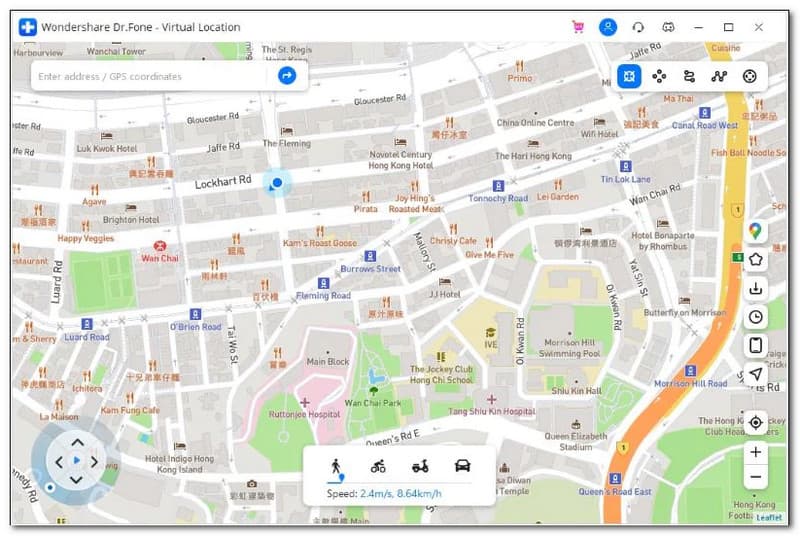Screen dimensions: 800x536
Task: Click Wan Chai Park map label
Action: pyautogui.click(x=373, y=403)
